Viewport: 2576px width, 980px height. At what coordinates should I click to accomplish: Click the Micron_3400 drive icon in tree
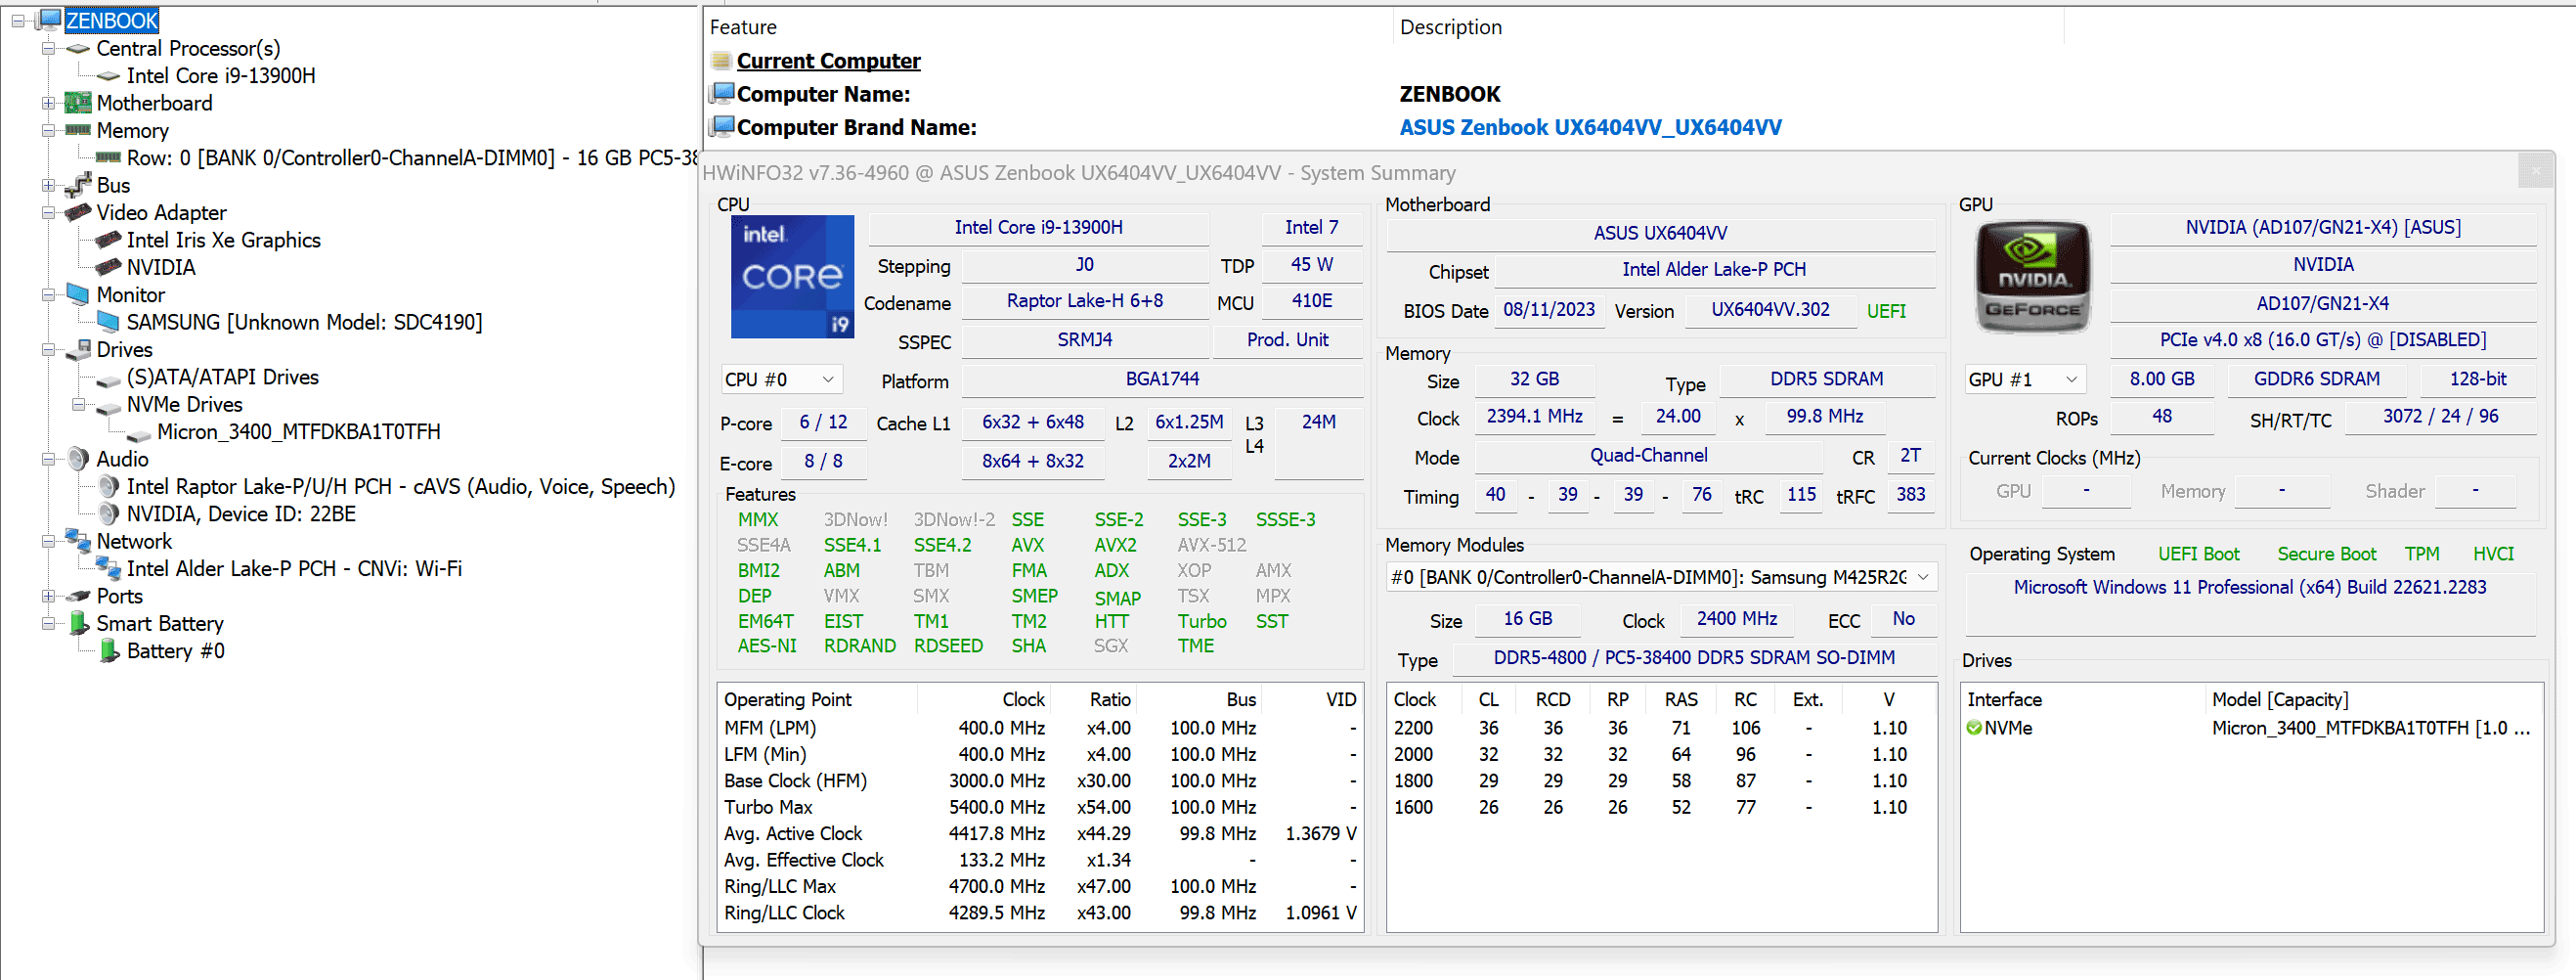140,434
